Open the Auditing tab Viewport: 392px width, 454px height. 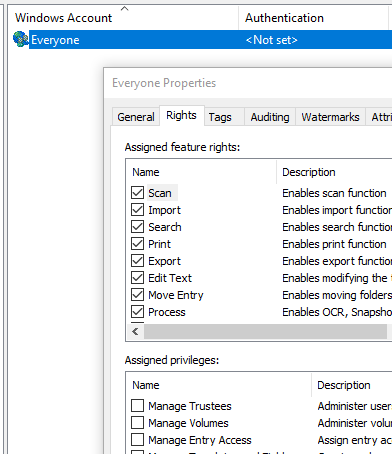[x=270, y=117]
